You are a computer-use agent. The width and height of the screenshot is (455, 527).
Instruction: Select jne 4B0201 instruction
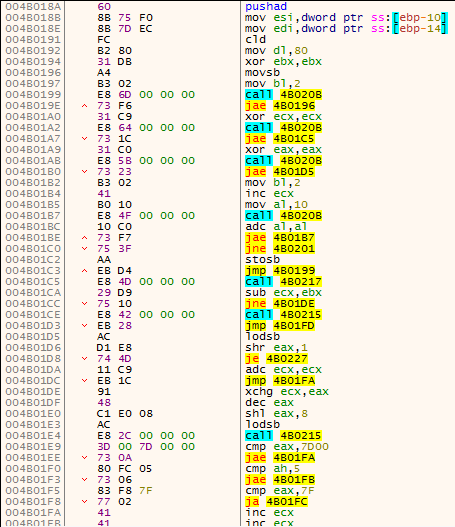click(x=280, y=248)
